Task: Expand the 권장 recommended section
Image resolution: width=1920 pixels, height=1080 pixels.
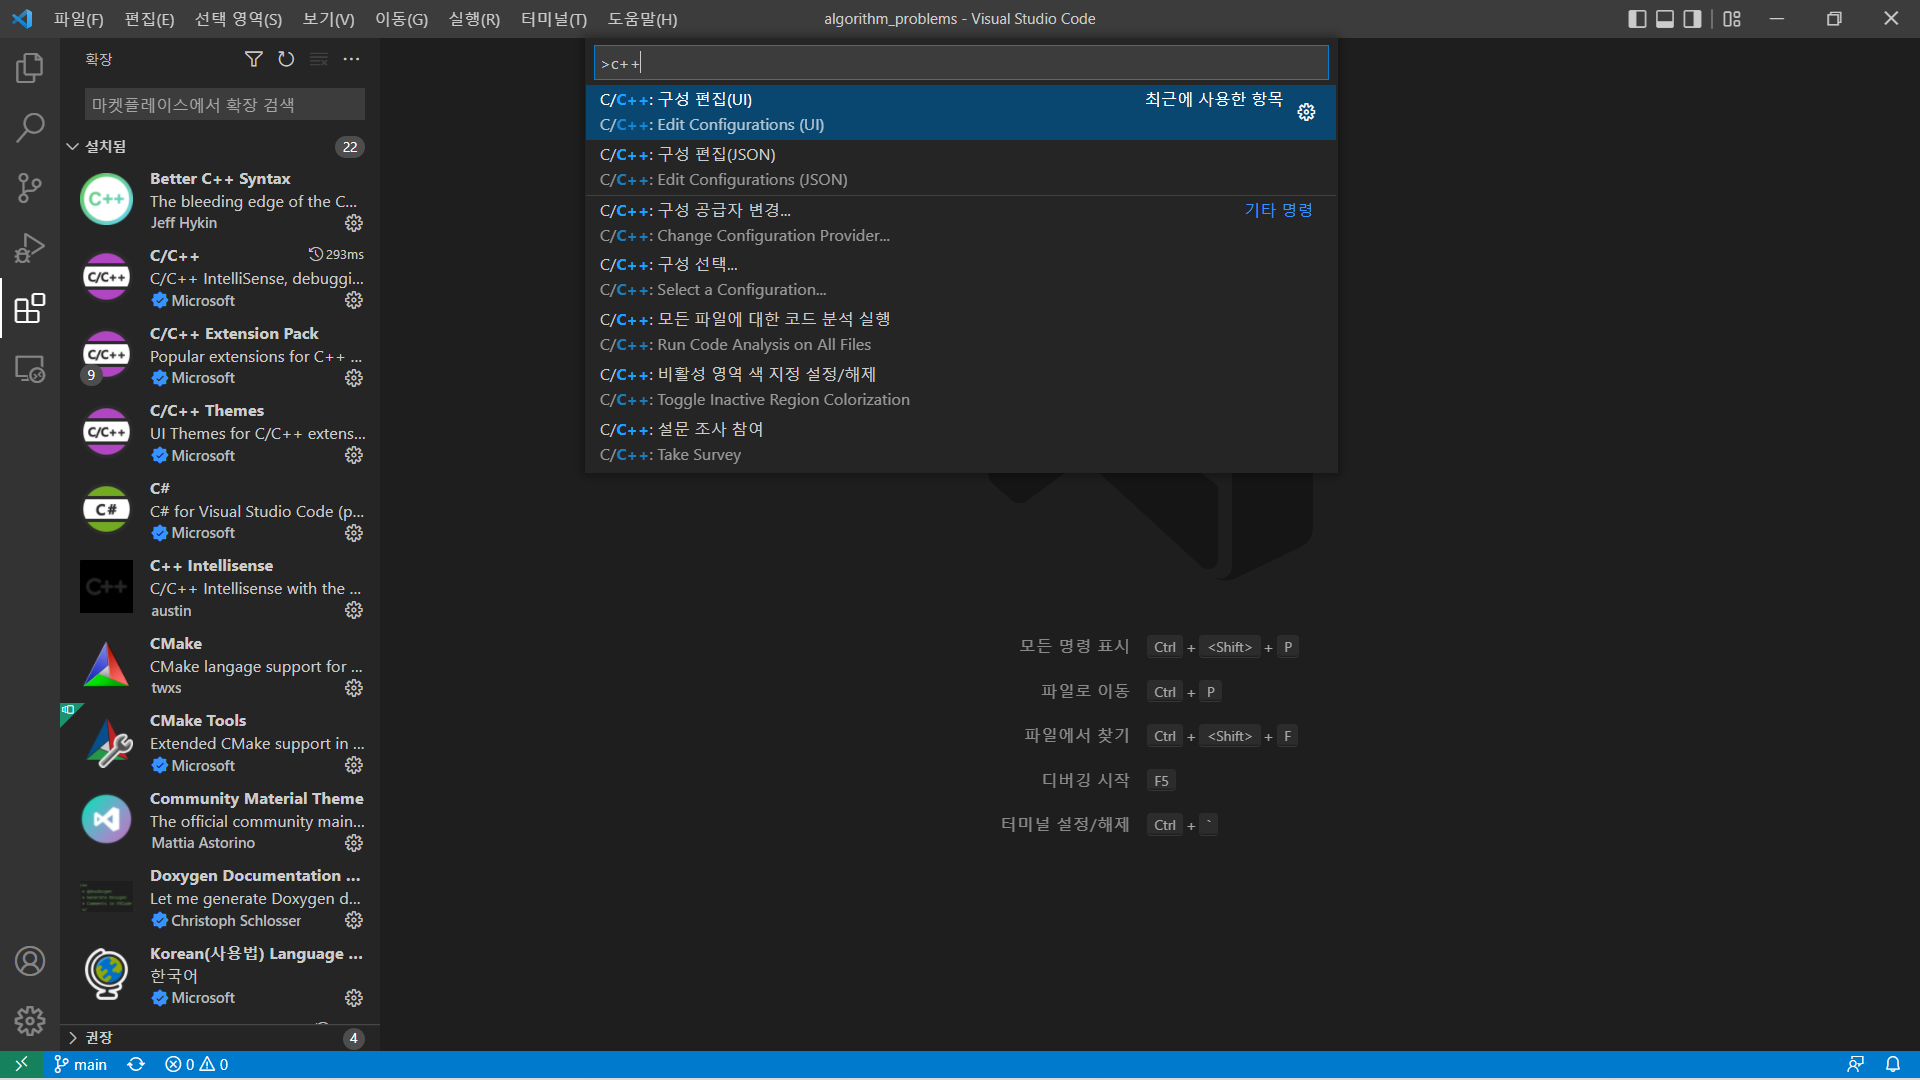Action: pos(73,1038)
